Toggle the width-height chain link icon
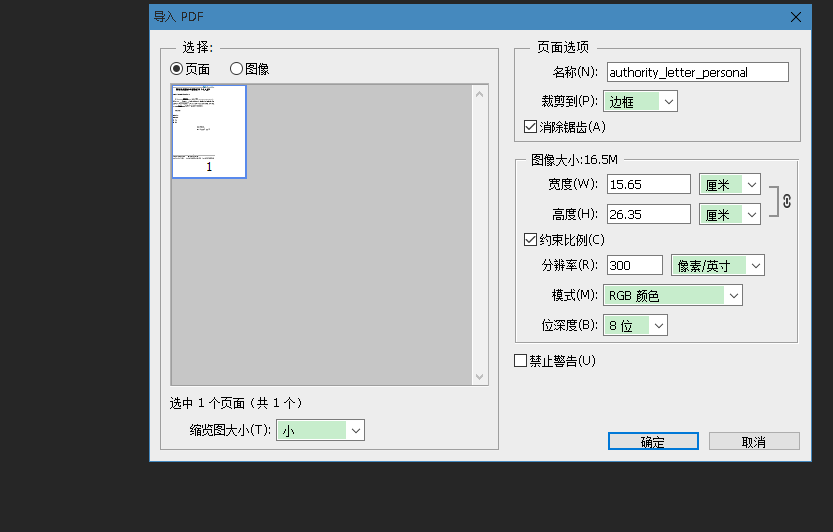 coord(787,201)
